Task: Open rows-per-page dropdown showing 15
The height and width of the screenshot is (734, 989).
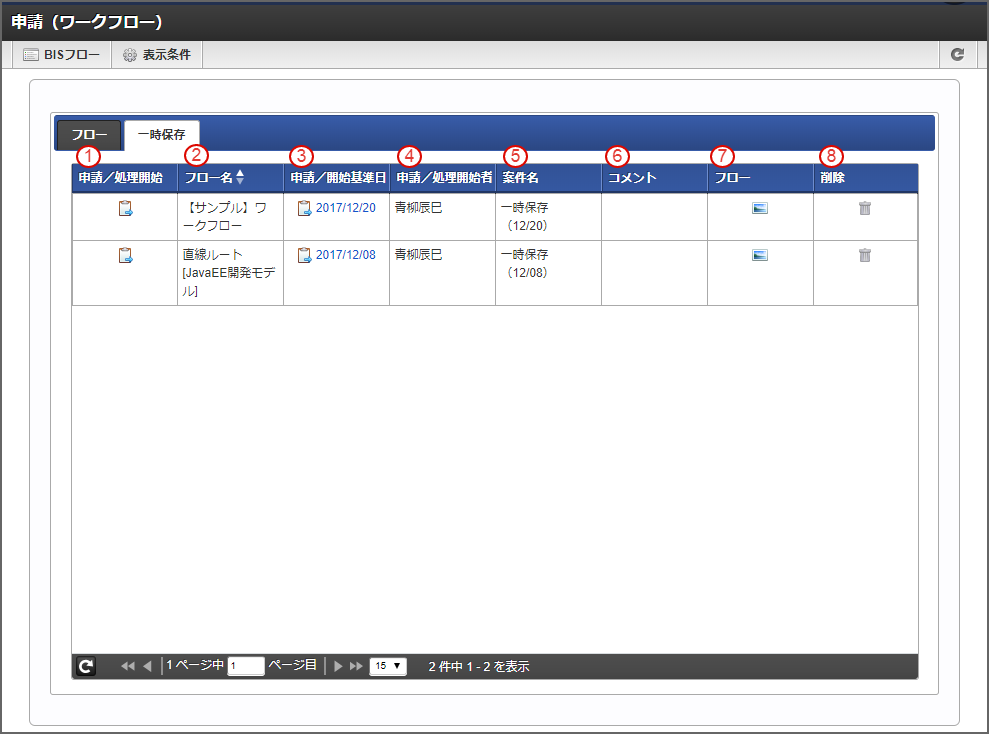Action: [x=388, y=666]
